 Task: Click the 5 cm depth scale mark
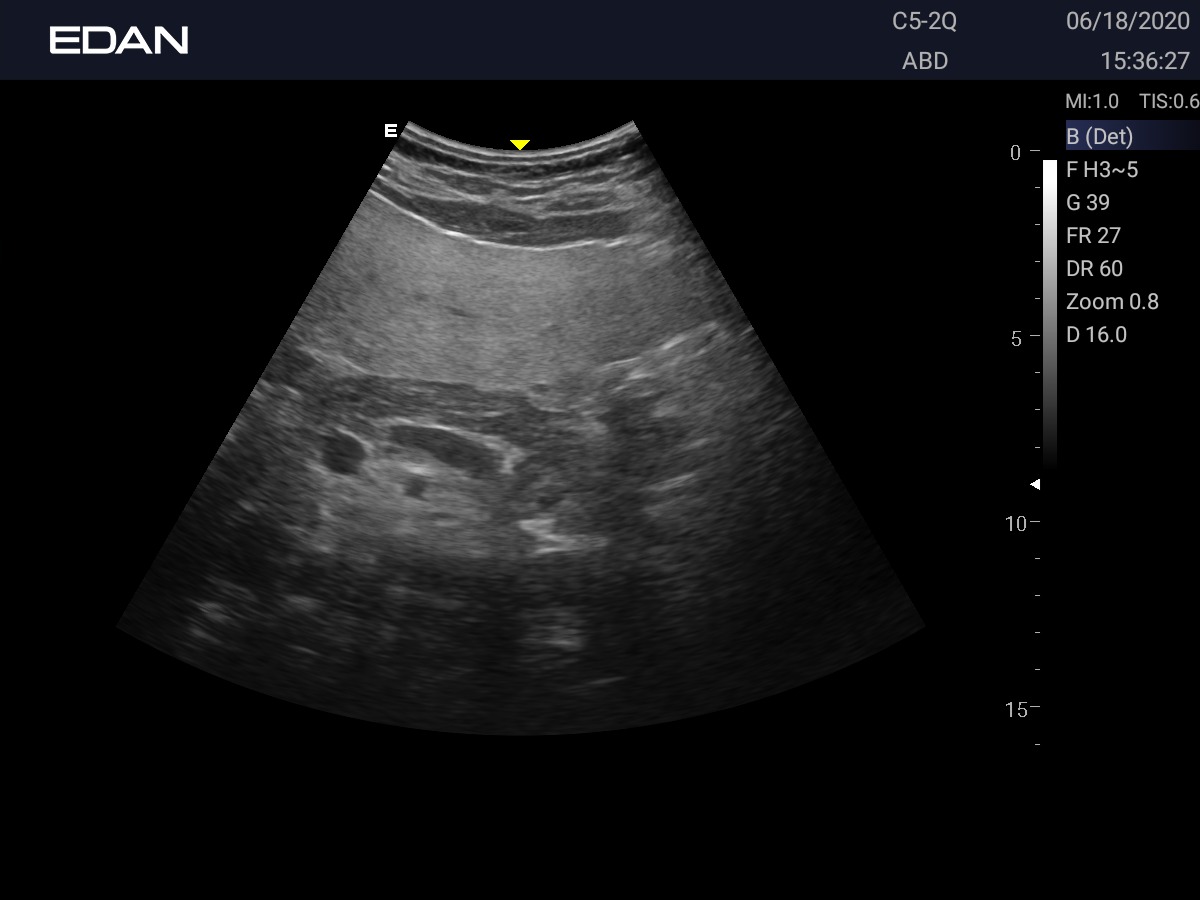[x=1021, y=338]
